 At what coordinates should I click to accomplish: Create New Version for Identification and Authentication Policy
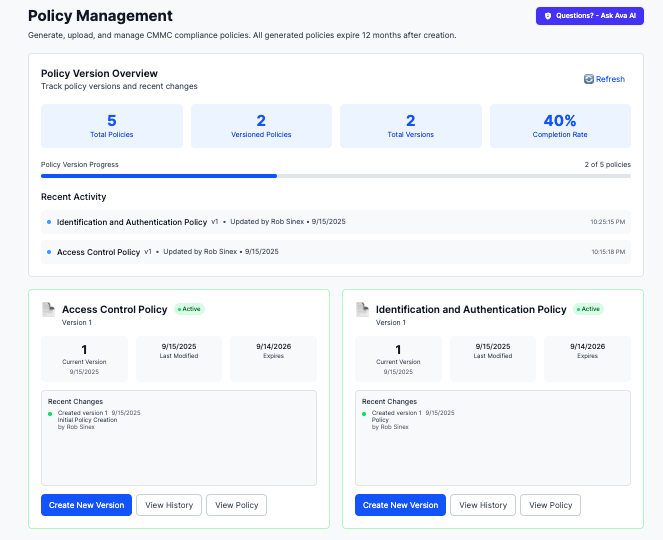pyautogui.click(x=400, y=505)
